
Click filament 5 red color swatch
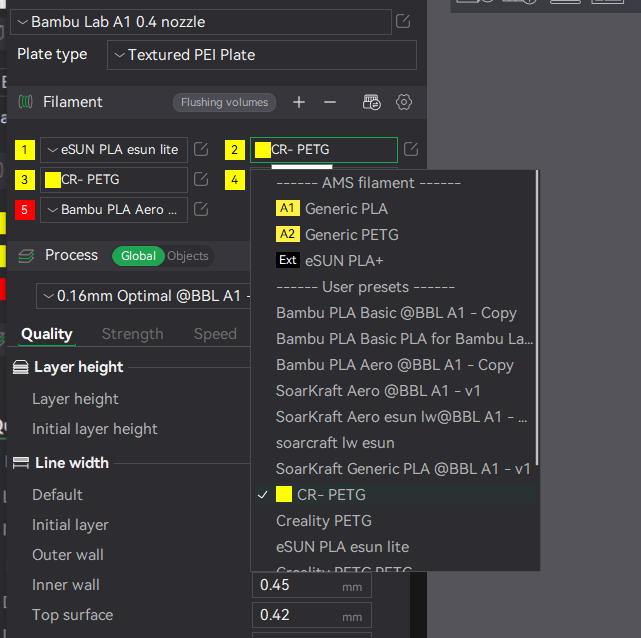click(x=25, y=210)
